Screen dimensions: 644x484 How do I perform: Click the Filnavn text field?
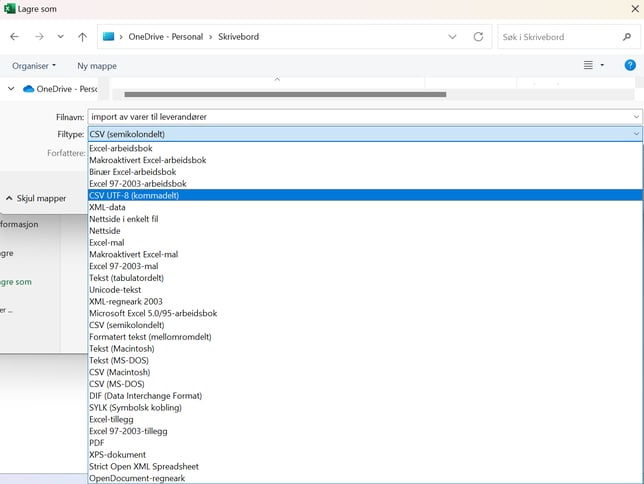pos(360,117)
